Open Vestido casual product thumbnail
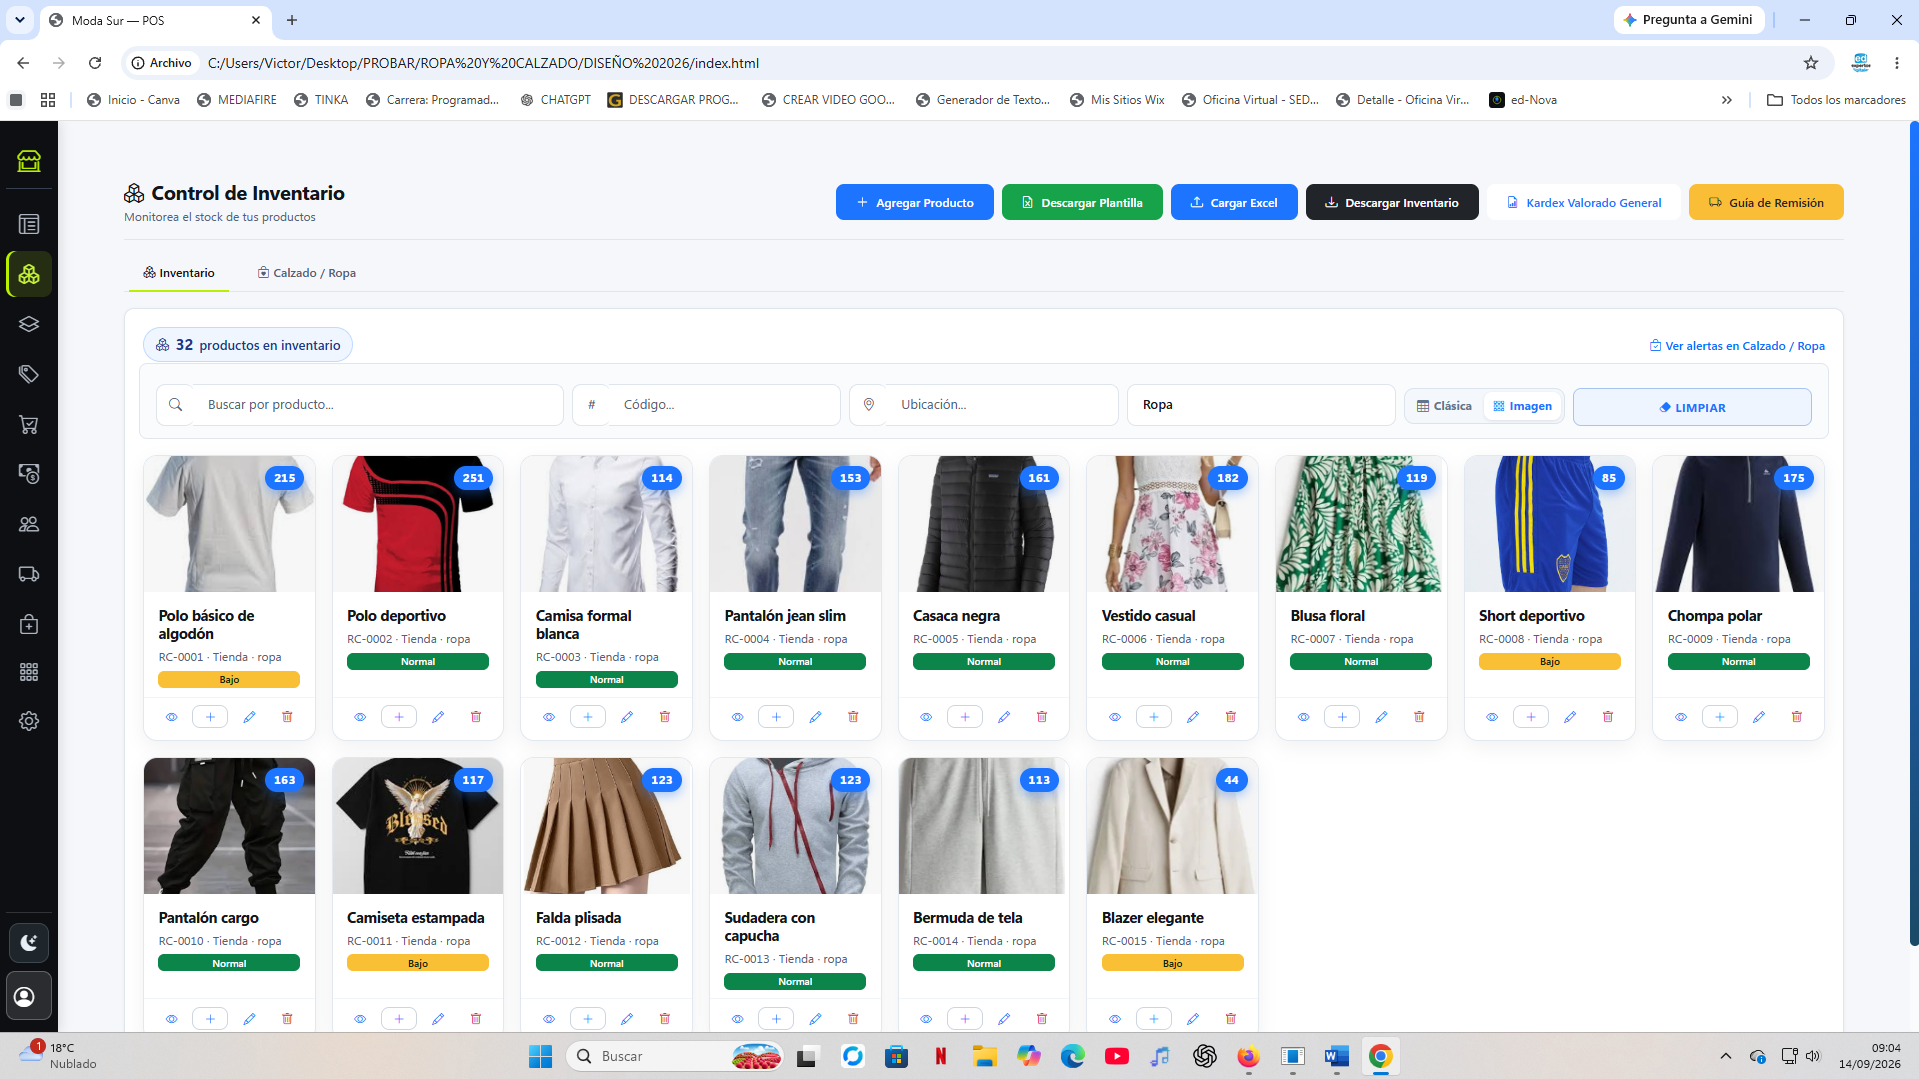 1172,524
